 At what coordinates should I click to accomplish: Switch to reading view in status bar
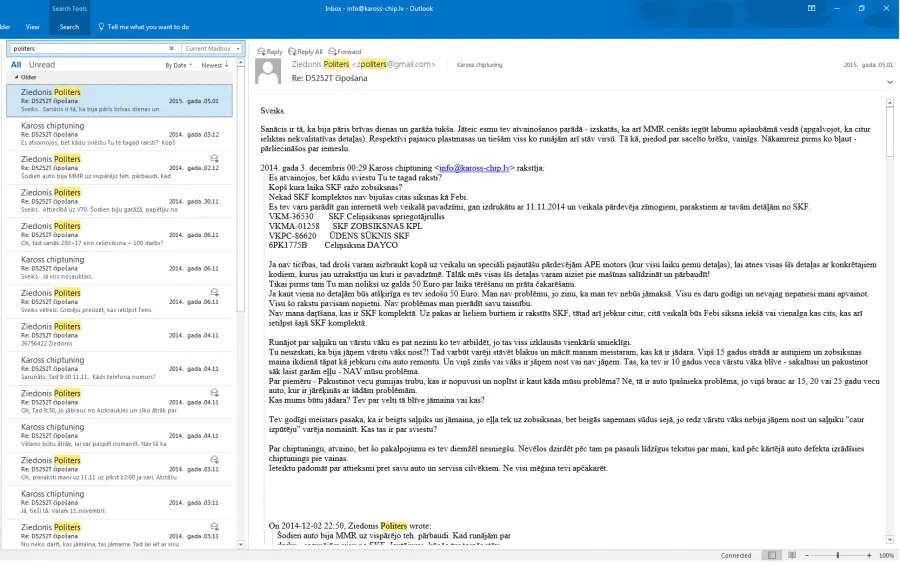click(x=792, y=555)
